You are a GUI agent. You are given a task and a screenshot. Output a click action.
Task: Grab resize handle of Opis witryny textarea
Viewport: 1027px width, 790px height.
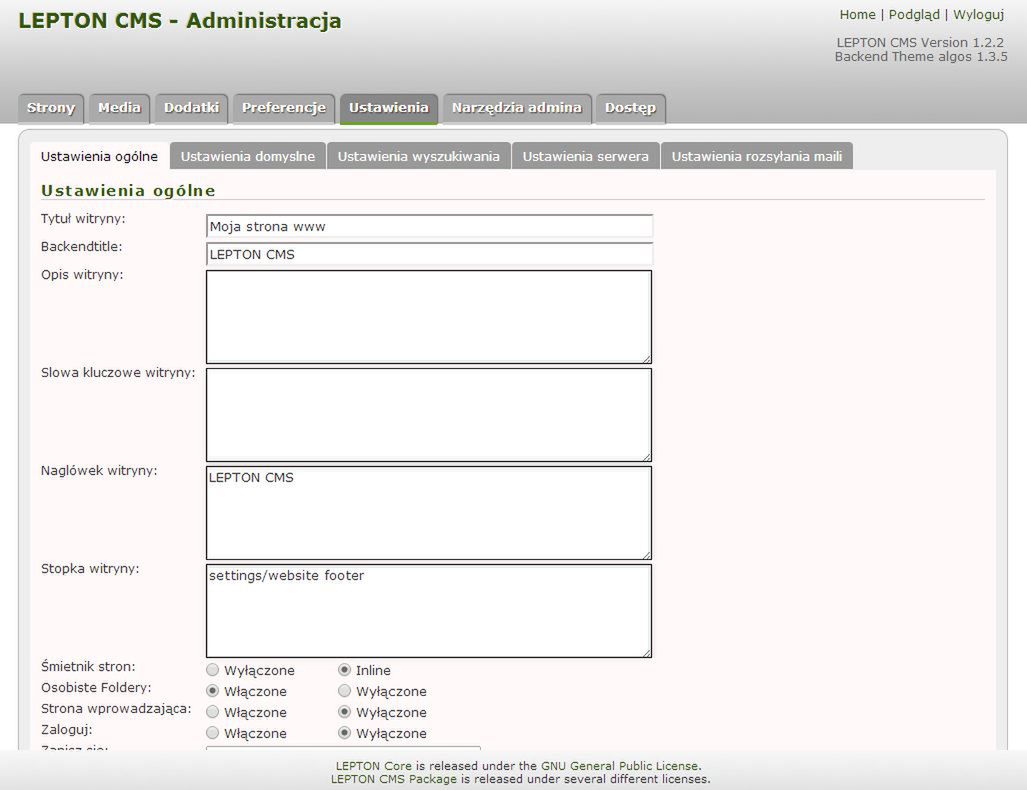(646, 358)
